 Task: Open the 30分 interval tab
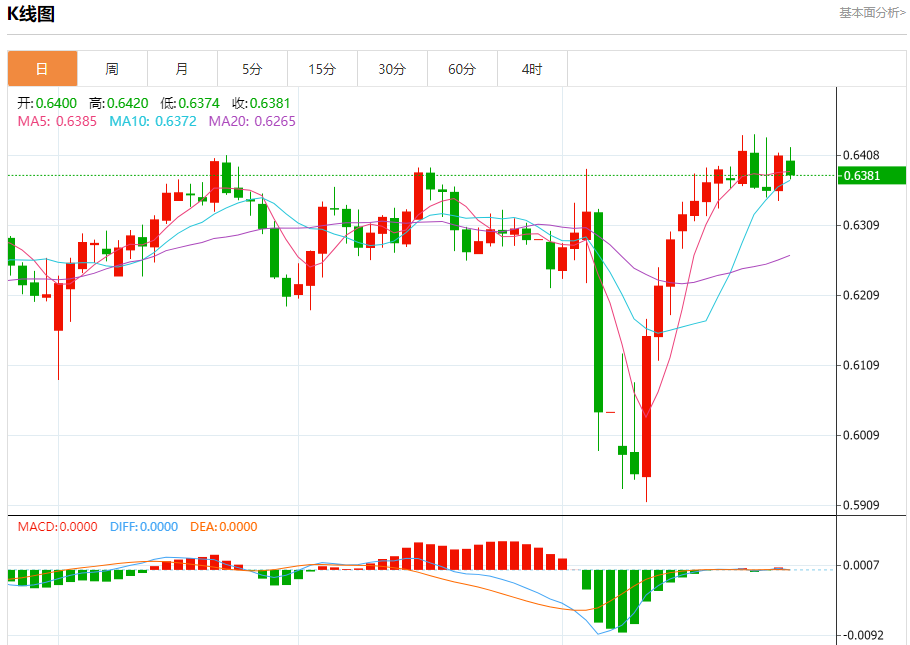pos(392,69)
